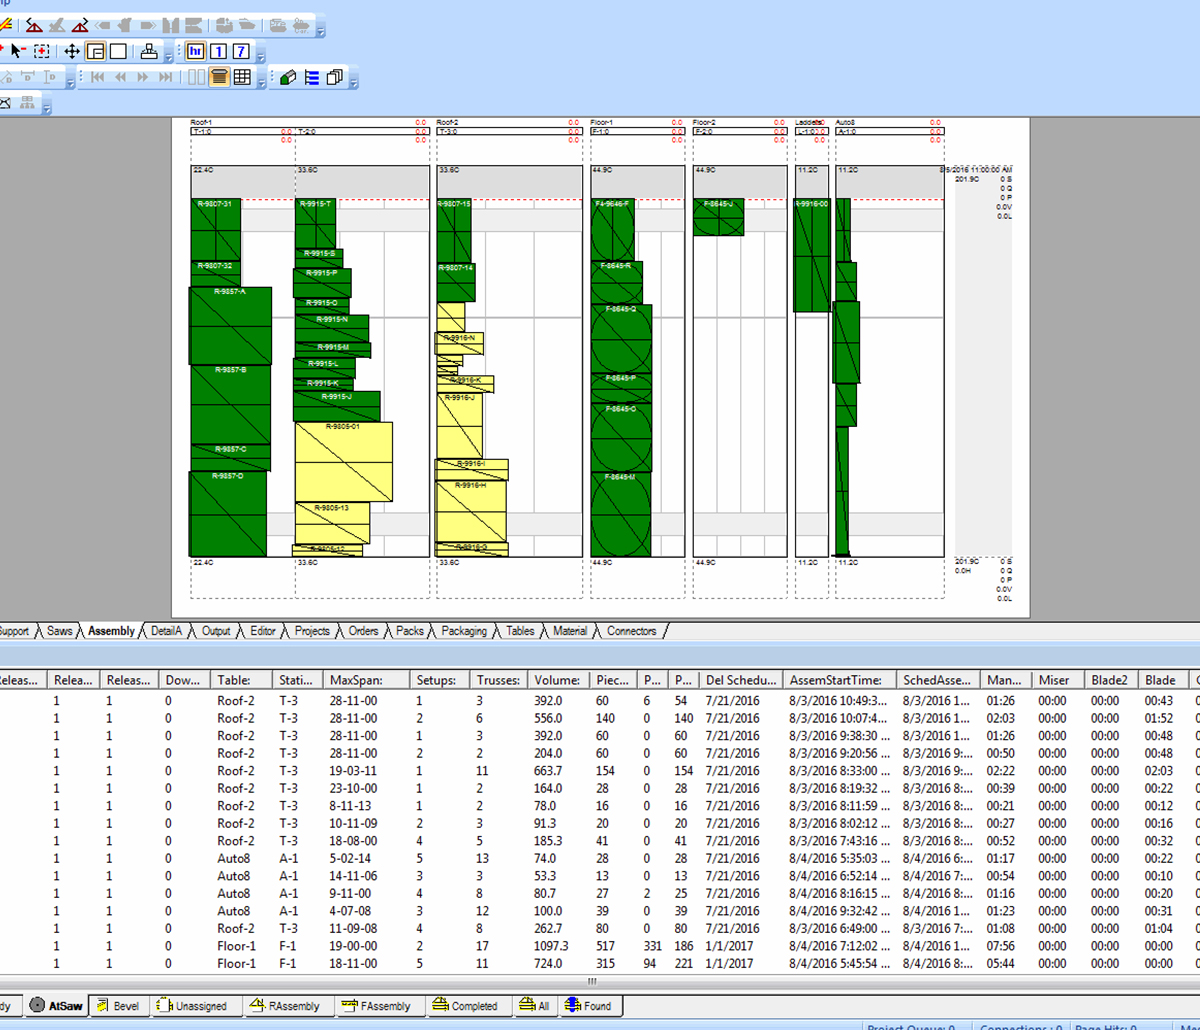Click the stamp tool icon
This screenshot has width=1200, height=1030.
(x=150, y=51)
